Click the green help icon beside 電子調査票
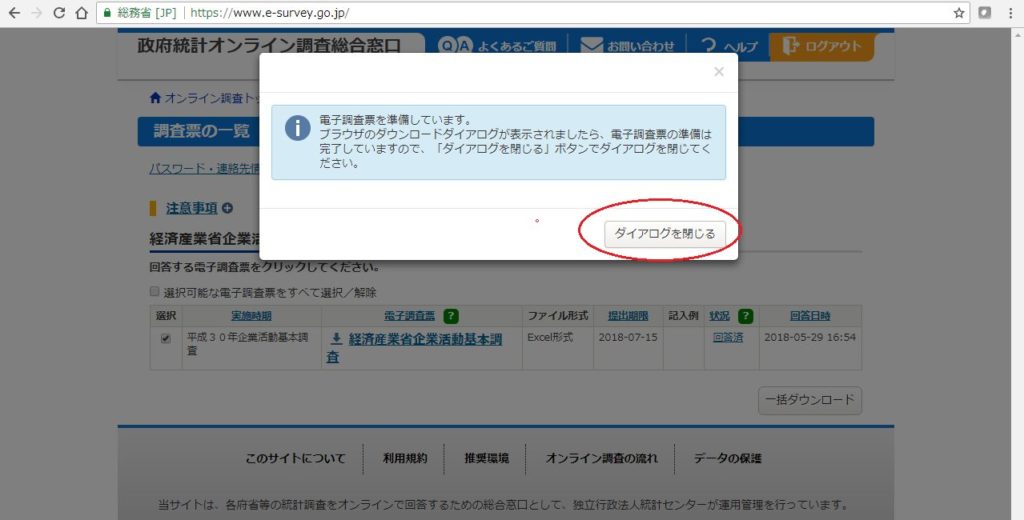The image size is (1024, 520). [x=451, y=316]
